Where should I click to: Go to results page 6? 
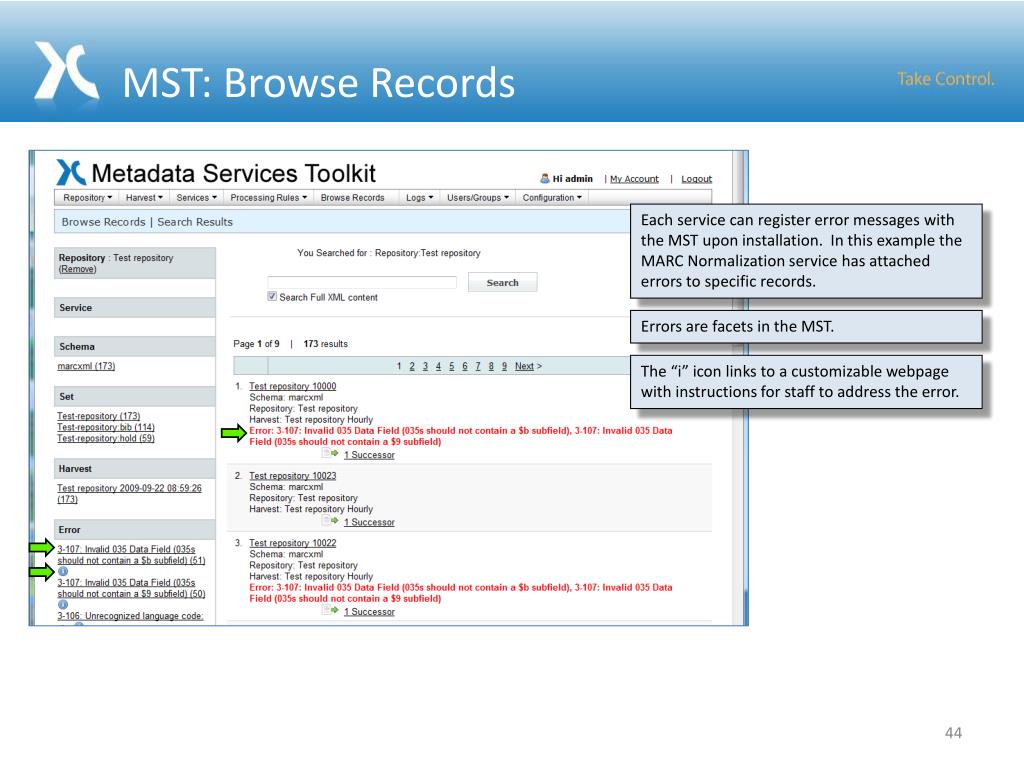[465, 366]
